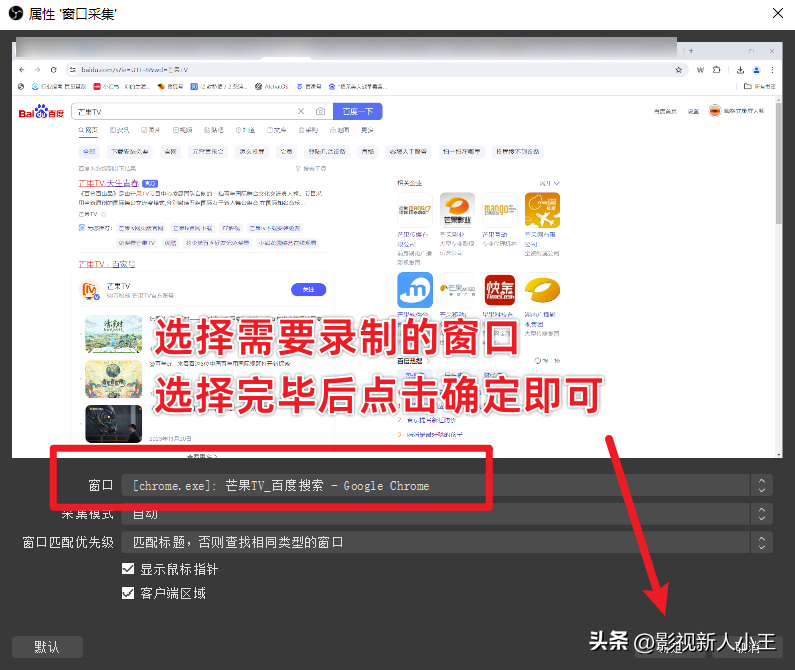Toggle the 显示鼠标指针 checkbox

[x=128, y=569]
